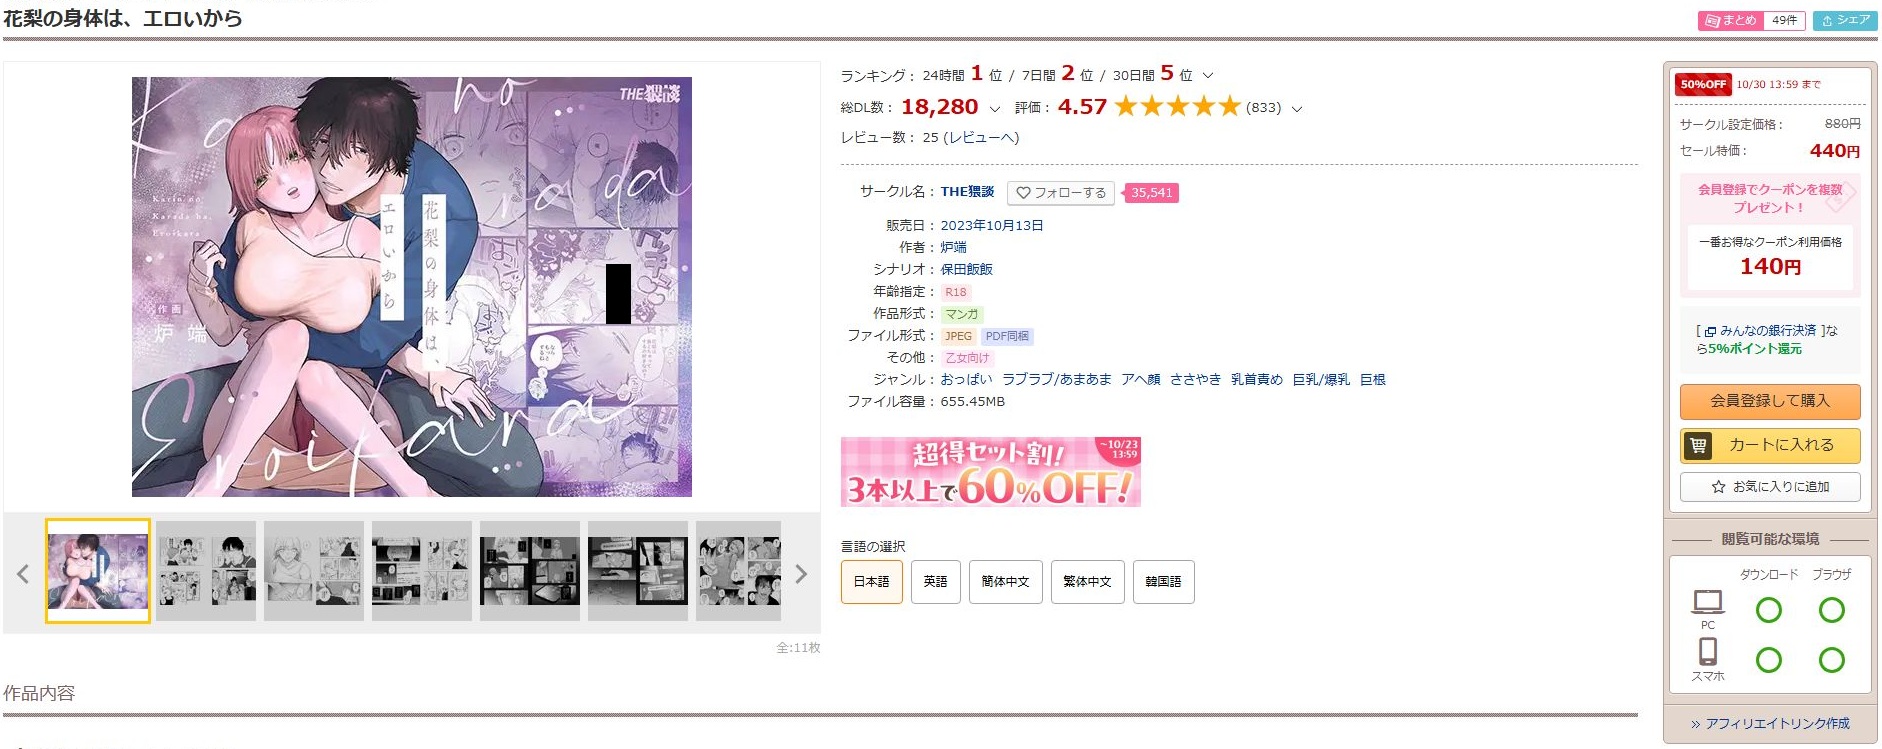The width and height of the screenshot is (1882, 749).
Task: Click the next thumbnail arrow
Action: click(x=800, y=574)
